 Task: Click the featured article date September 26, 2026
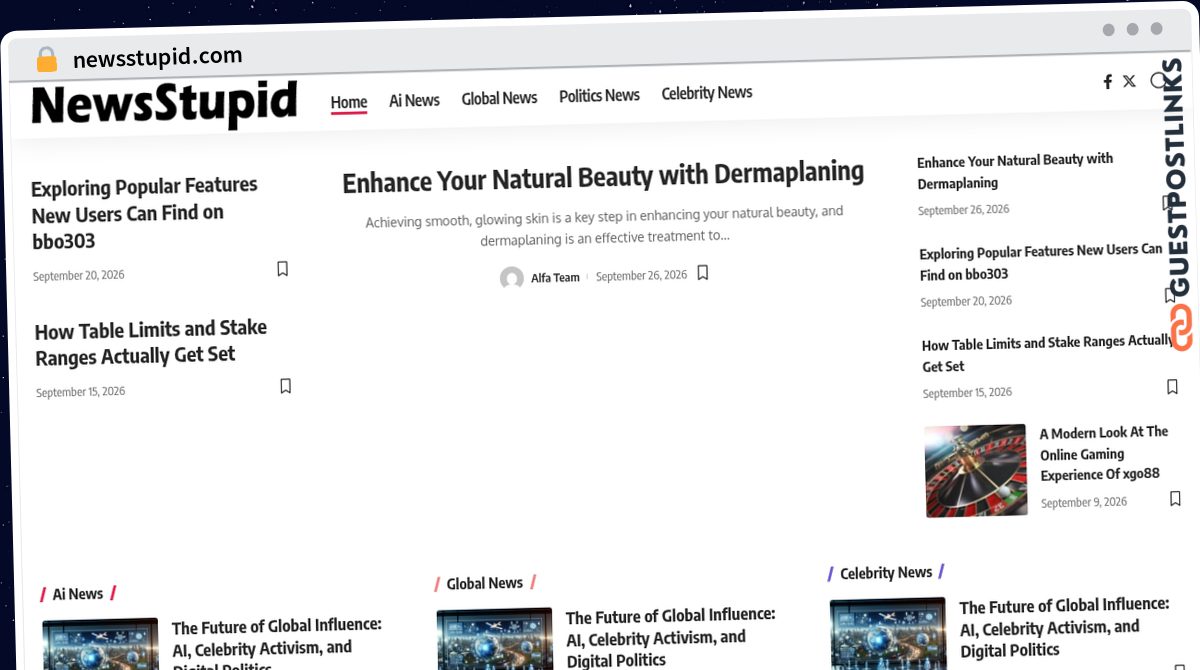(641, 276)
